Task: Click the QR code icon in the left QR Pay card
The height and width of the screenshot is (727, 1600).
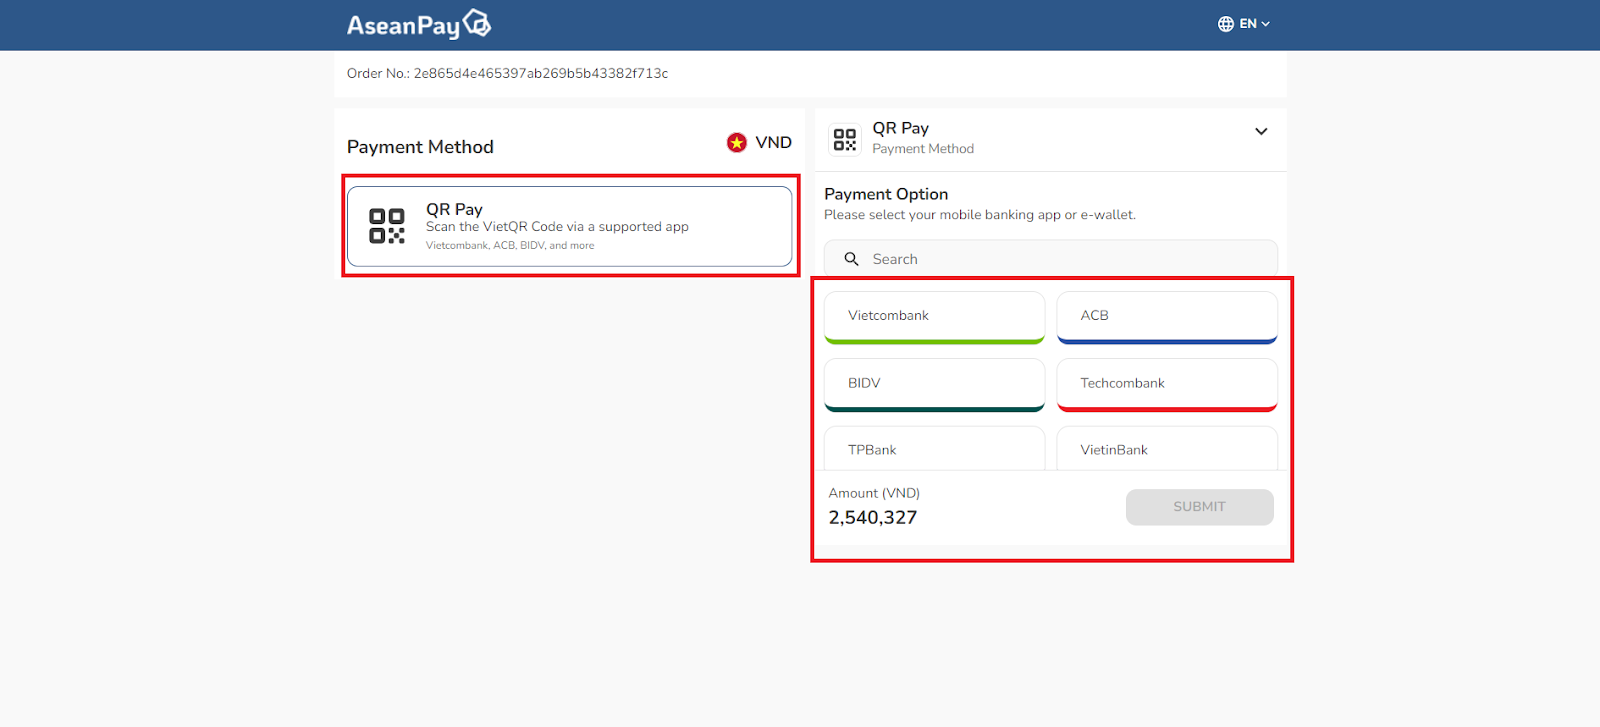Action: point(387,226)
